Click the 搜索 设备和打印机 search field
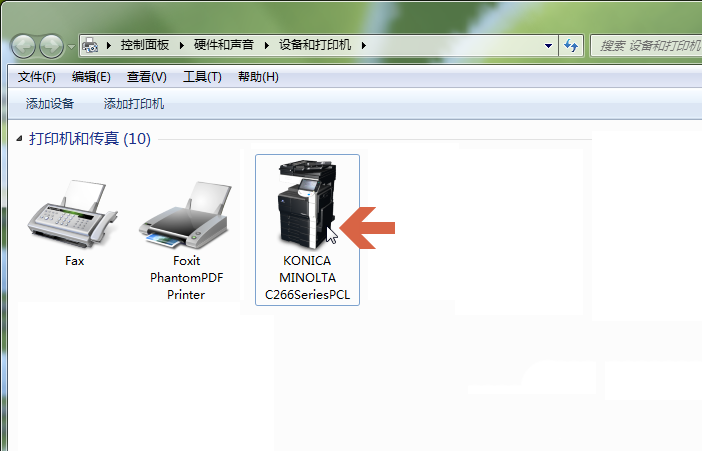The image size is (702, 451). click(x=646, y=46)
